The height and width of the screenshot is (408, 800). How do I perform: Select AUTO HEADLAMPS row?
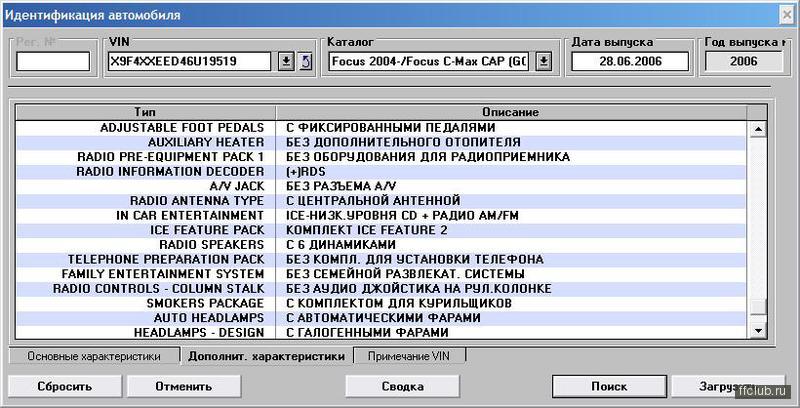[381, 318]
